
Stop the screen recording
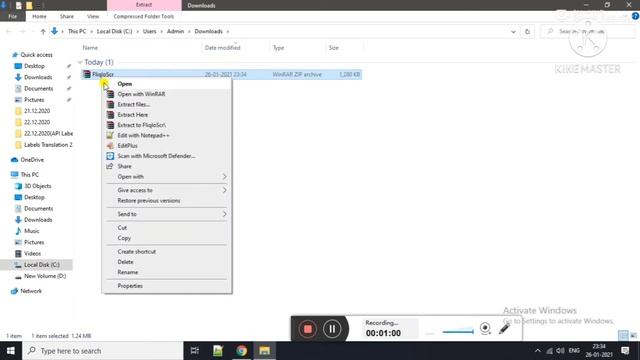(x=308, y=329)
